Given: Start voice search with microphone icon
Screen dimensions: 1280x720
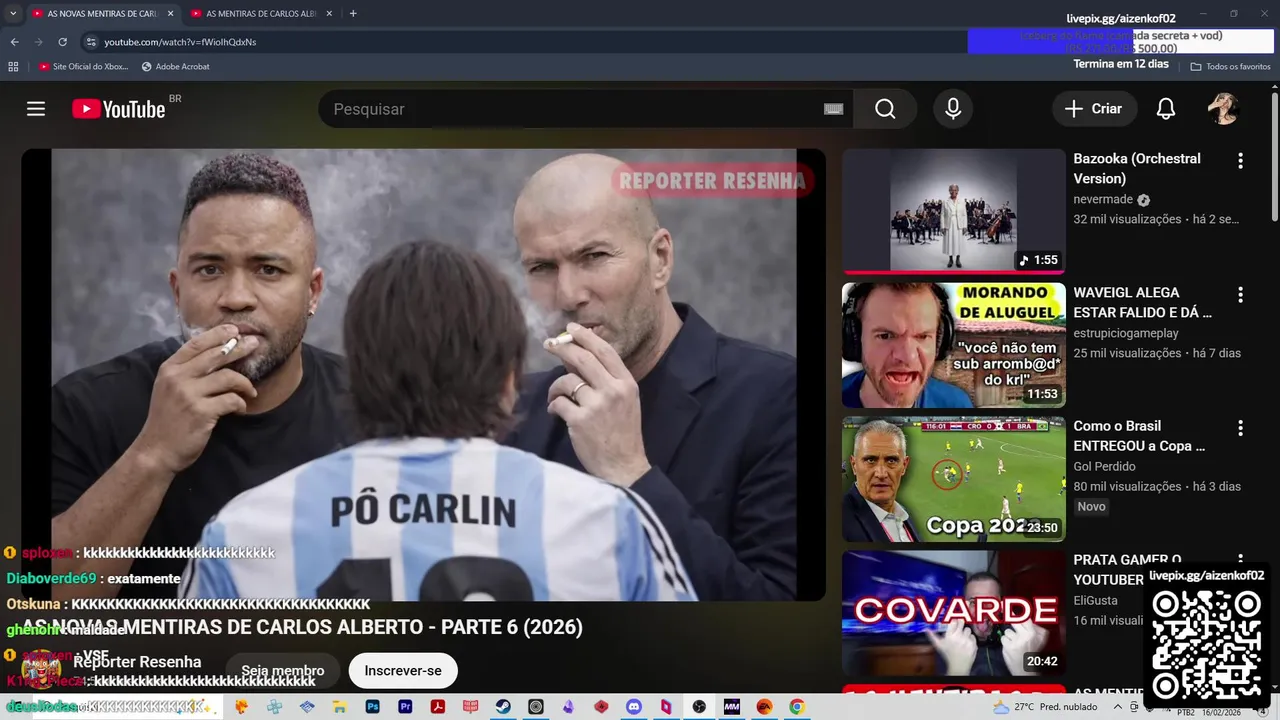Looking at the screenshot, I should (x=953, y=109).
